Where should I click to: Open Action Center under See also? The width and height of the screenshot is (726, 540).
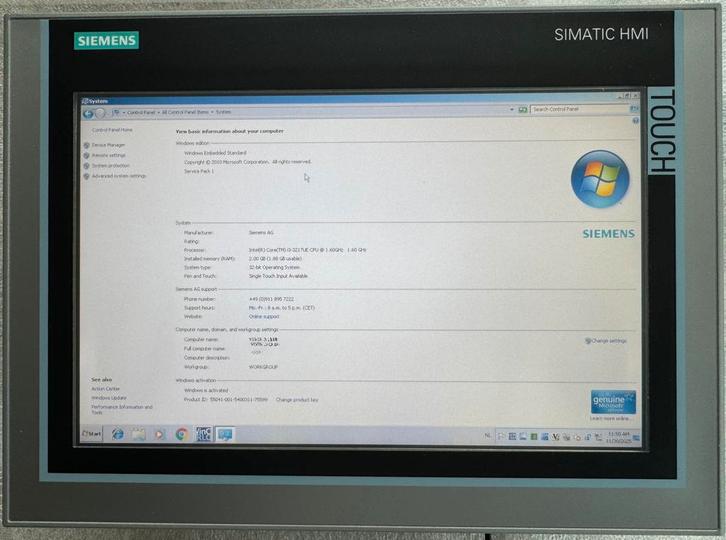point(106,389)
